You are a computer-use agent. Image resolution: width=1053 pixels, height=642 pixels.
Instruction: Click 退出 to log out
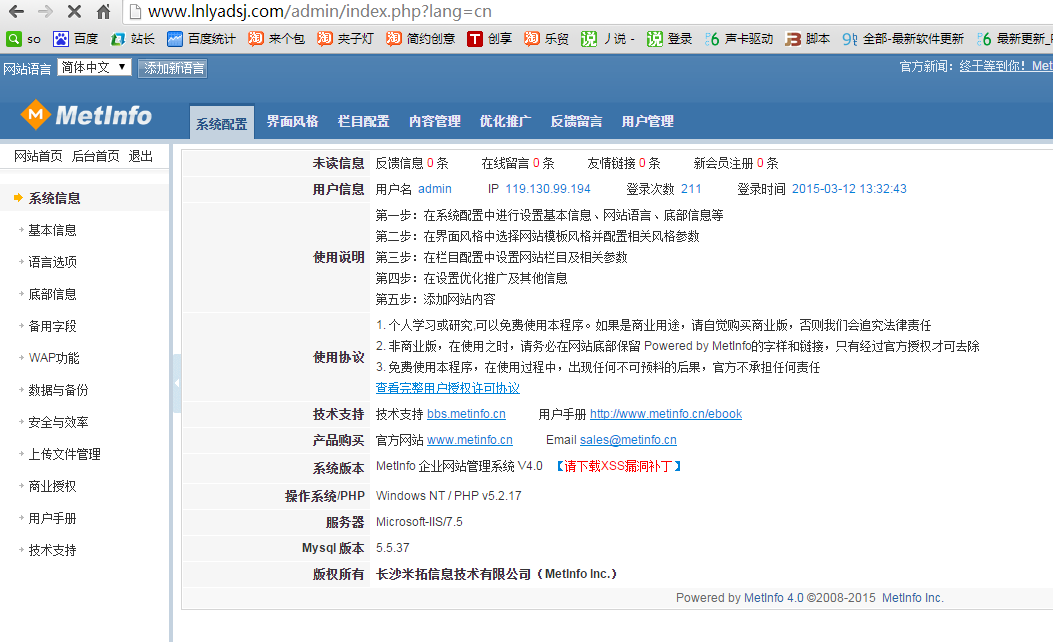[x=140, y=156]
